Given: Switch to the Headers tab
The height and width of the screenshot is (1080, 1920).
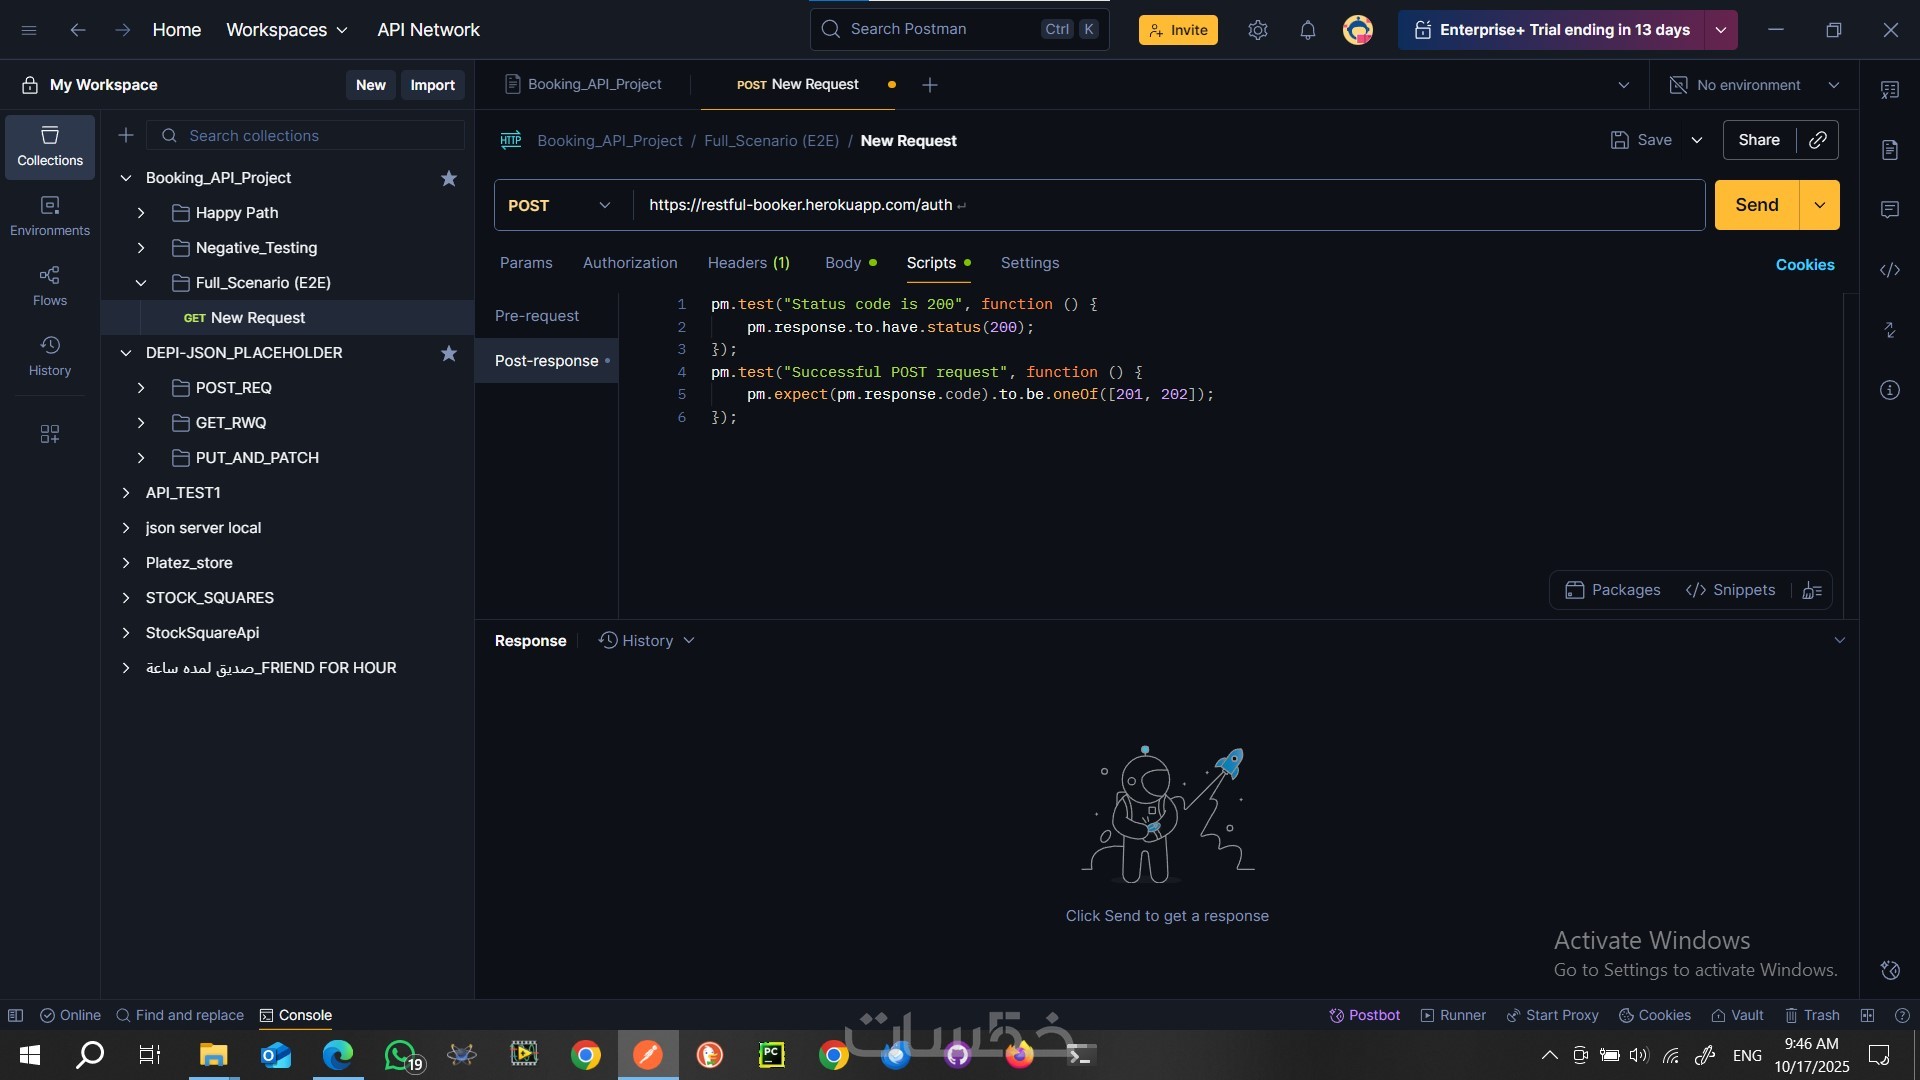Looking at the screenshot, I should pyautogui.click(x=748, y=263).
